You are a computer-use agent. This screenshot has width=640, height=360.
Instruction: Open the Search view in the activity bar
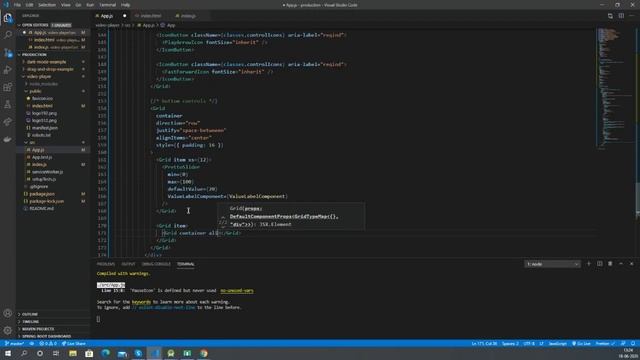pyautogui.click(x=8, y=35)
